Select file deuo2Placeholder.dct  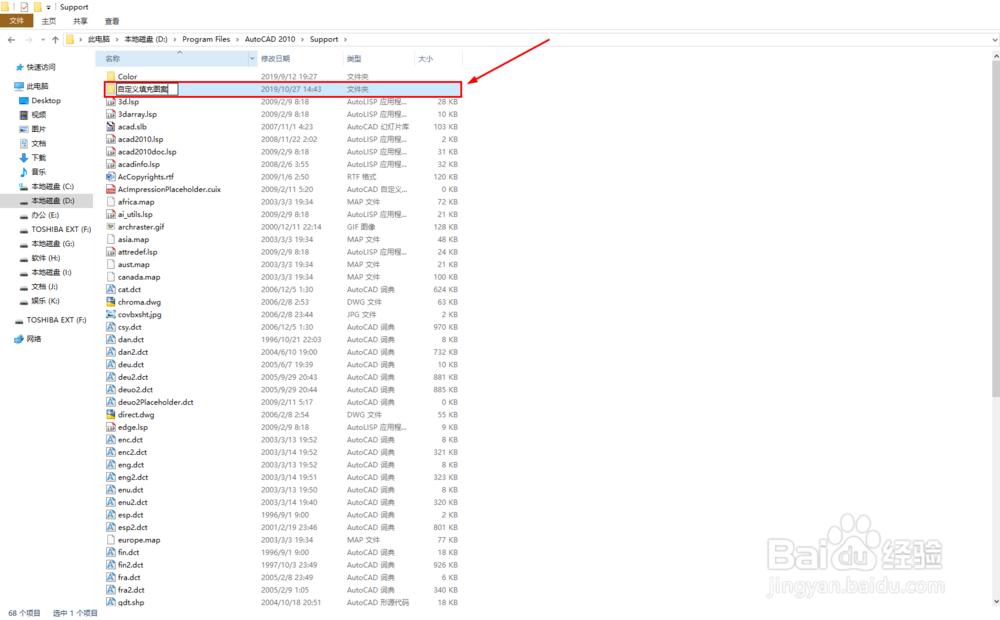pos(156,402)
